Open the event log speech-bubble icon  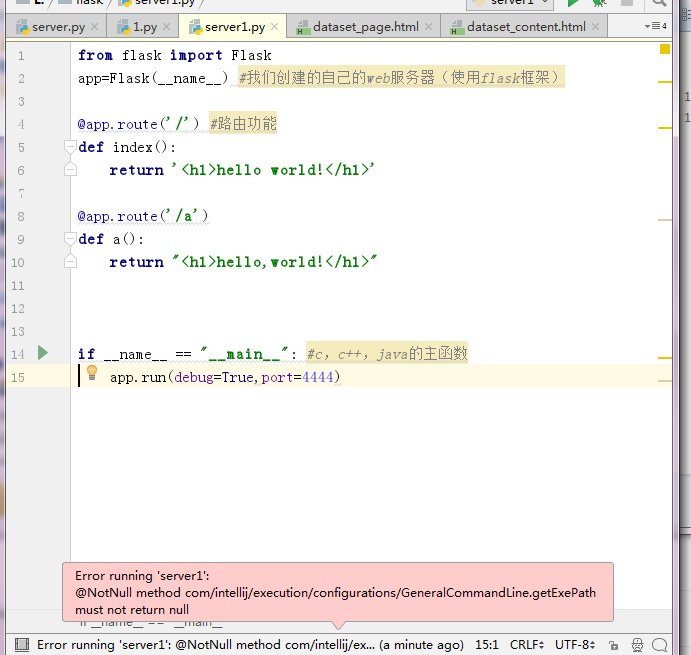coord(660,645)
